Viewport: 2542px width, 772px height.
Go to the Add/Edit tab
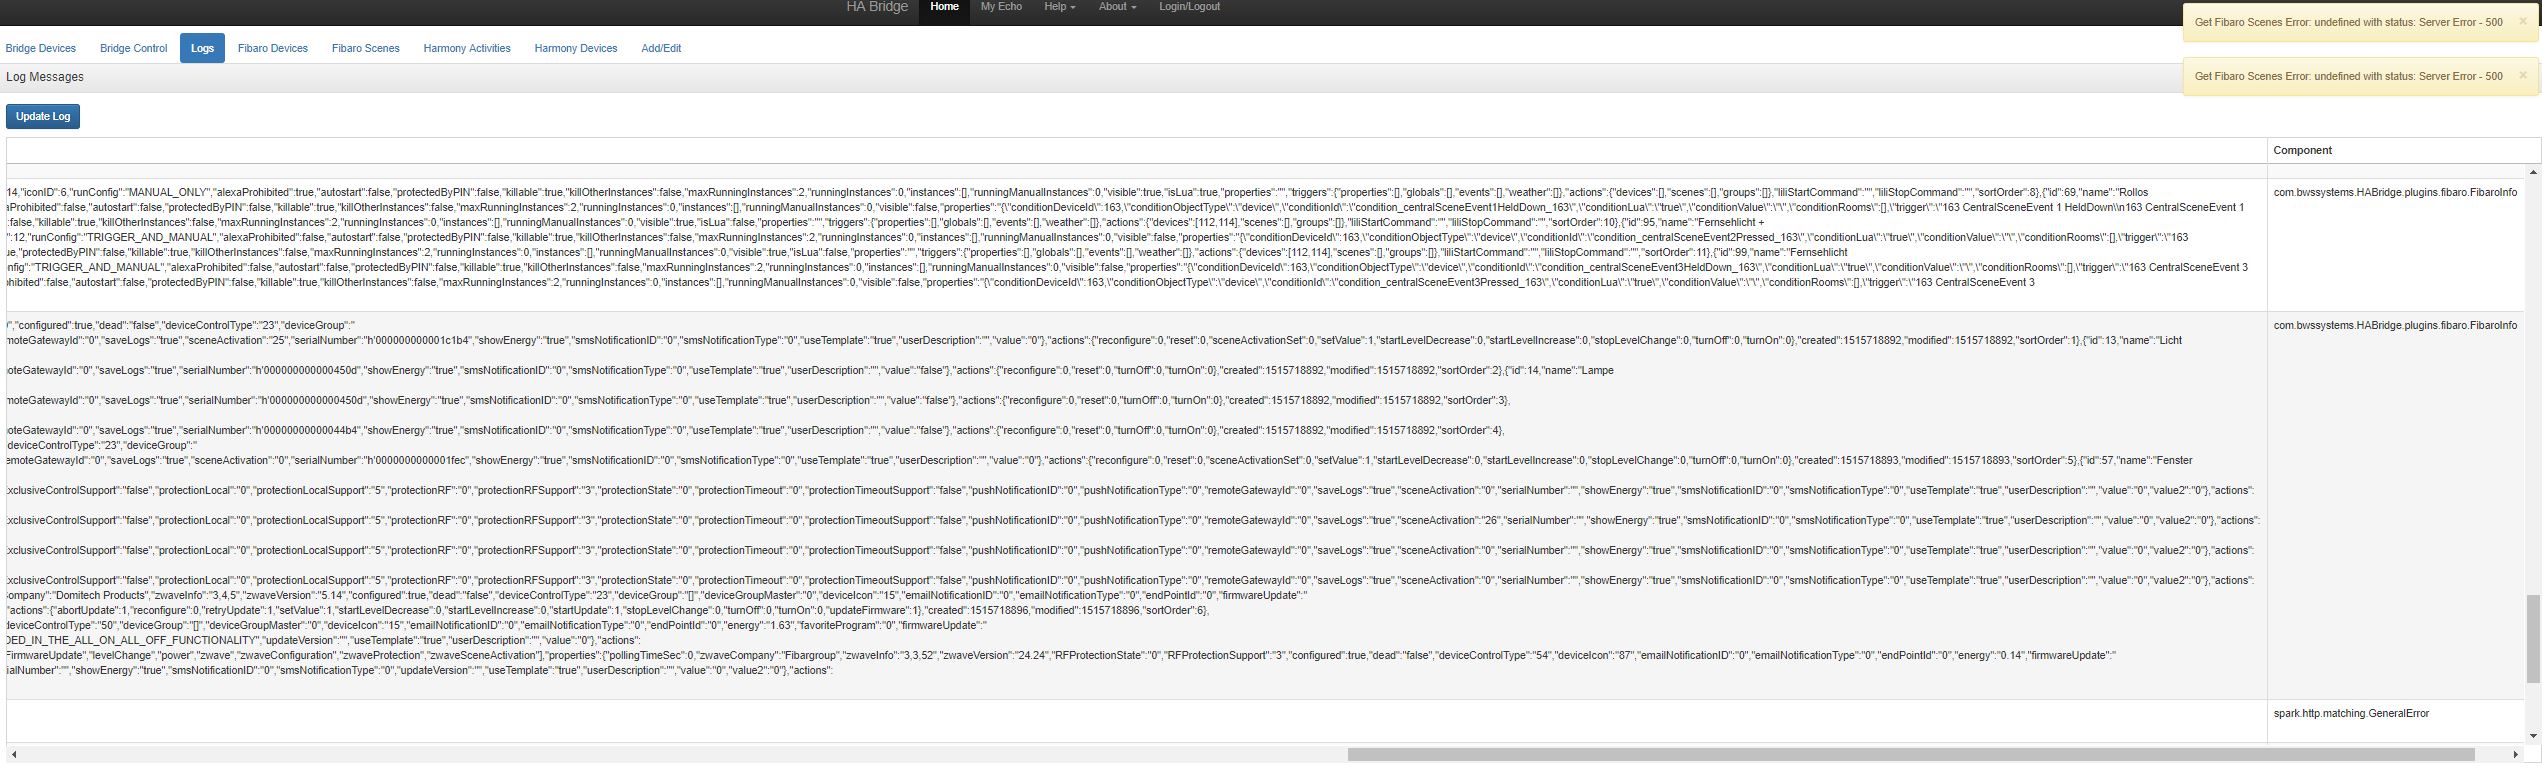click(661, 48)
